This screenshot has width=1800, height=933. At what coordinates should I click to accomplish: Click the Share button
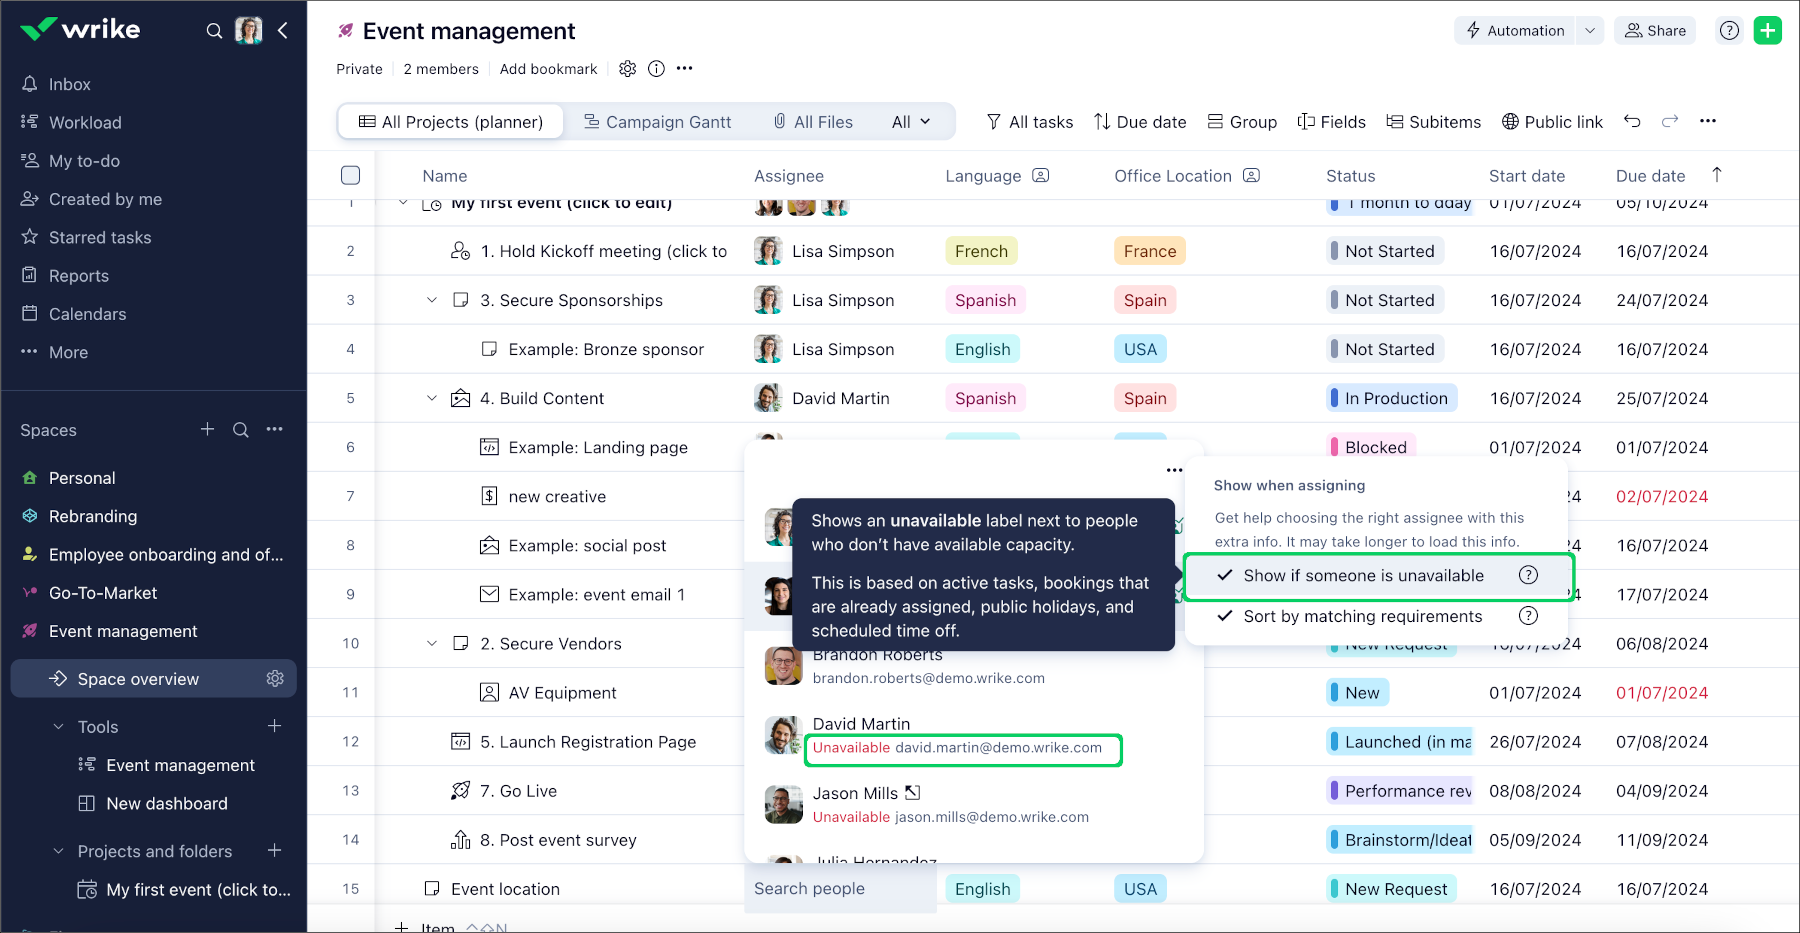(x=1655, y=30)
